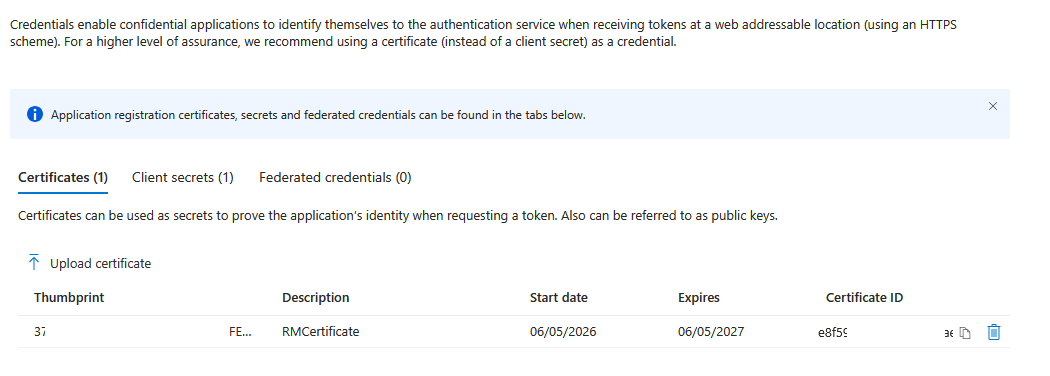Screen dimensions: 1050x376
Task: Click the Start date column header
Action: 558,298
